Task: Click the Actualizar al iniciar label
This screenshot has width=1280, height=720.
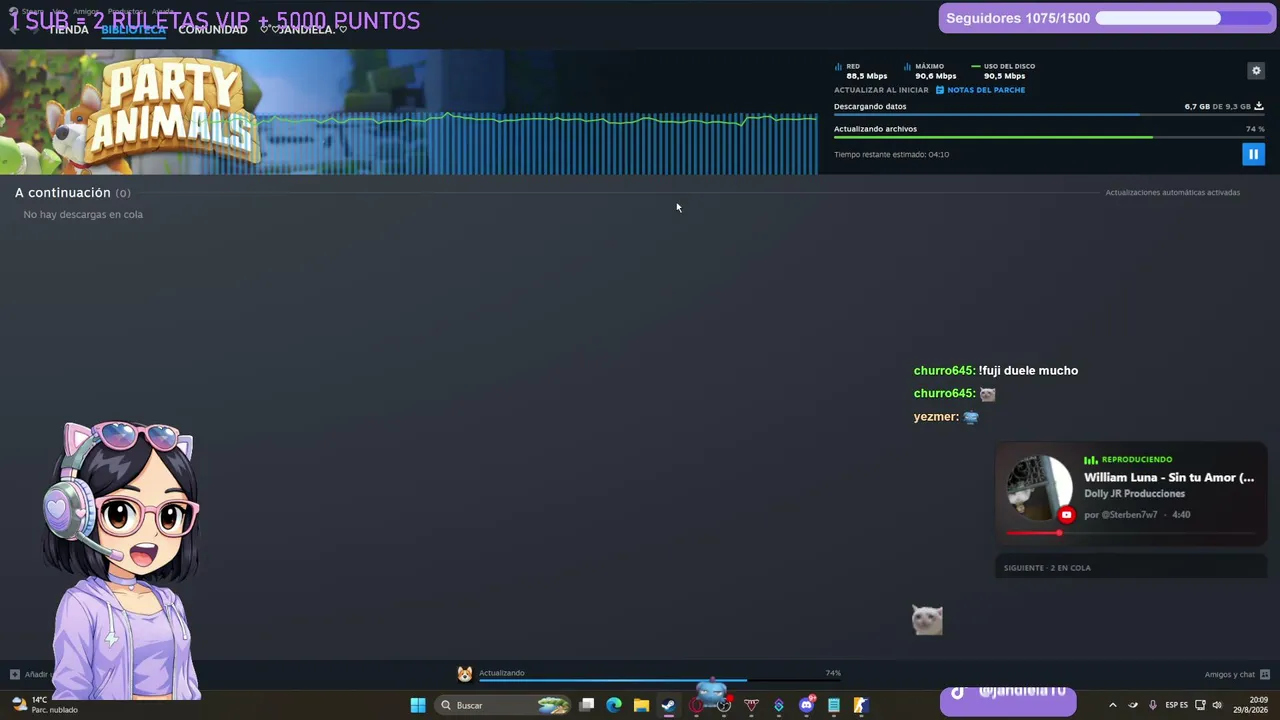Action: (x=881, y=90)
